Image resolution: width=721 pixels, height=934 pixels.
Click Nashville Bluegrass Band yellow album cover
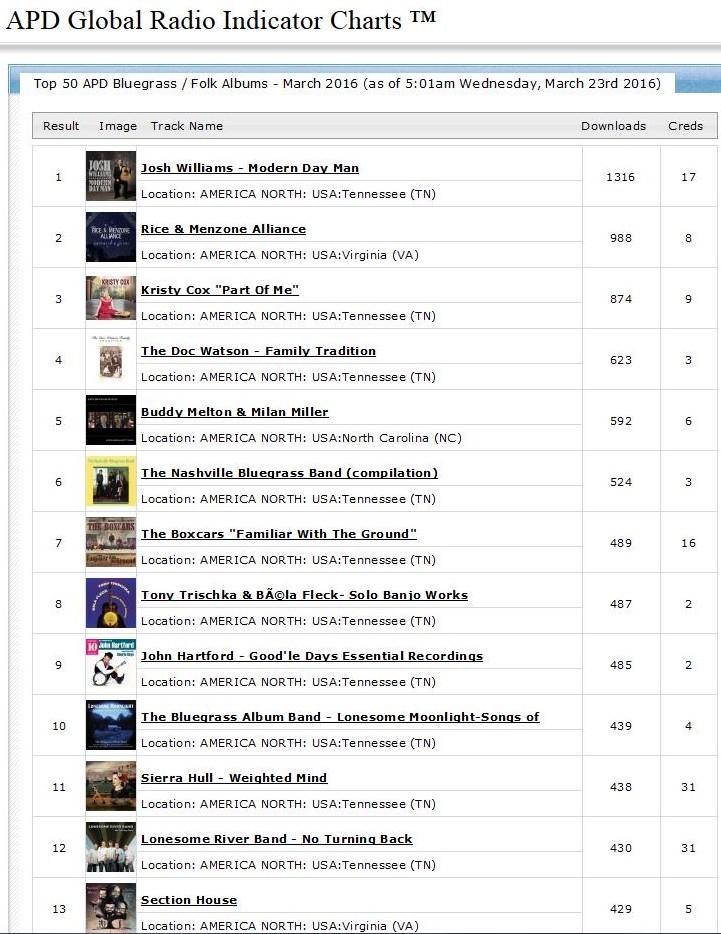[x=111, y=481]
